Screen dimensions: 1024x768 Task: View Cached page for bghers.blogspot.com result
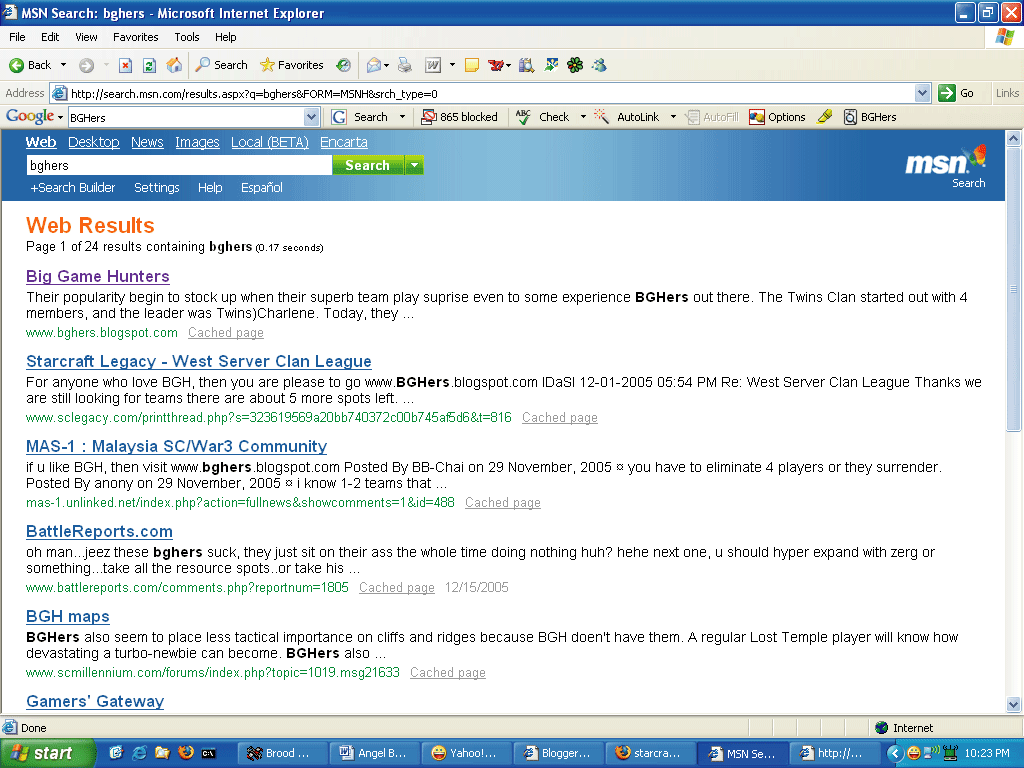coord(226,332)
